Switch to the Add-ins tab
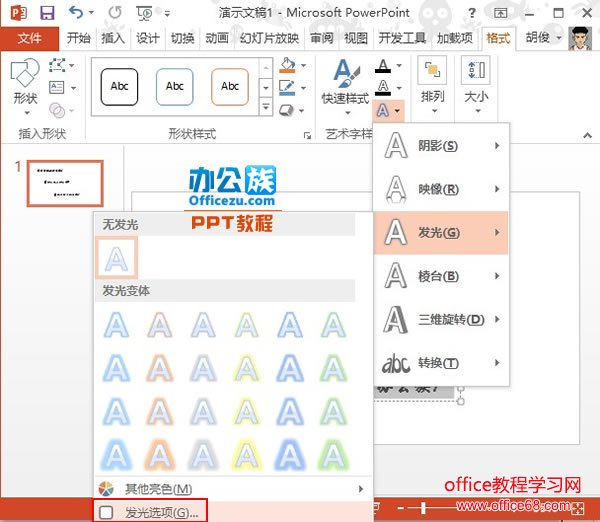This screenshot has height=522, width=600. pos(455,38)
